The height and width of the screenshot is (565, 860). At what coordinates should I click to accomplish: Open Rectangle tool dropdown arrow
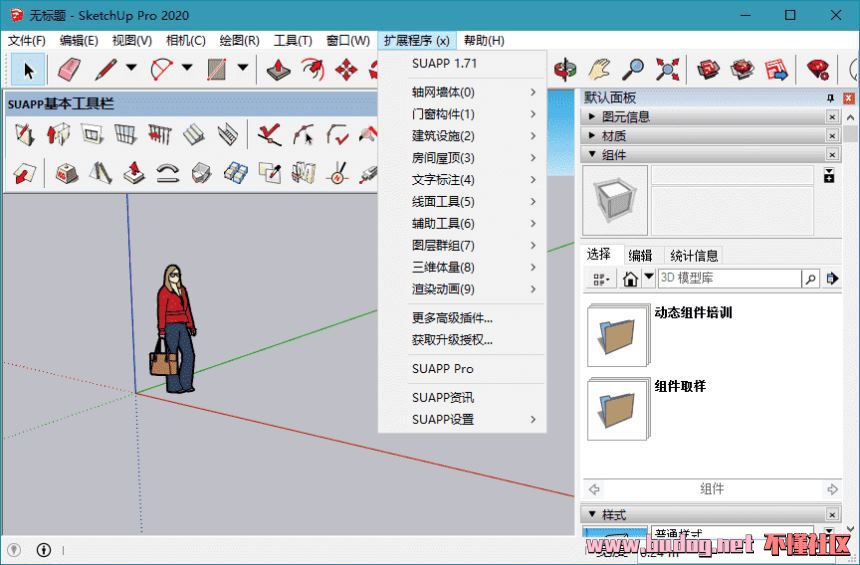tap(242, 67)
